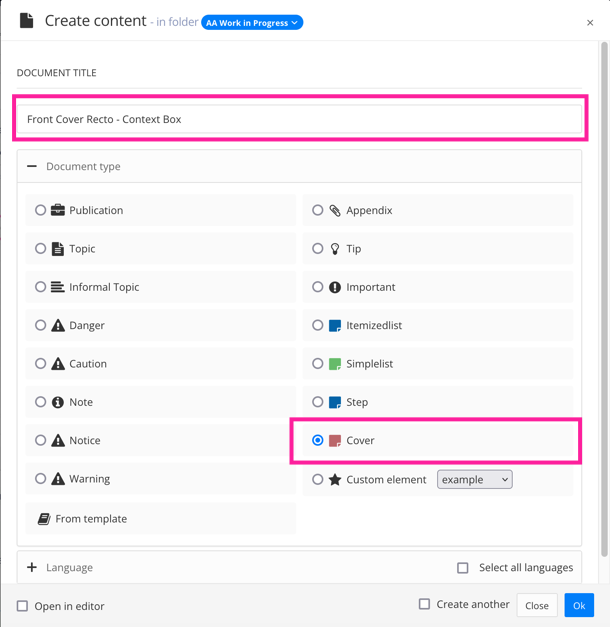The height and width of the screenshot is (627, 610).
Task: Select the Informal Topic radio button
Action: 41,287
